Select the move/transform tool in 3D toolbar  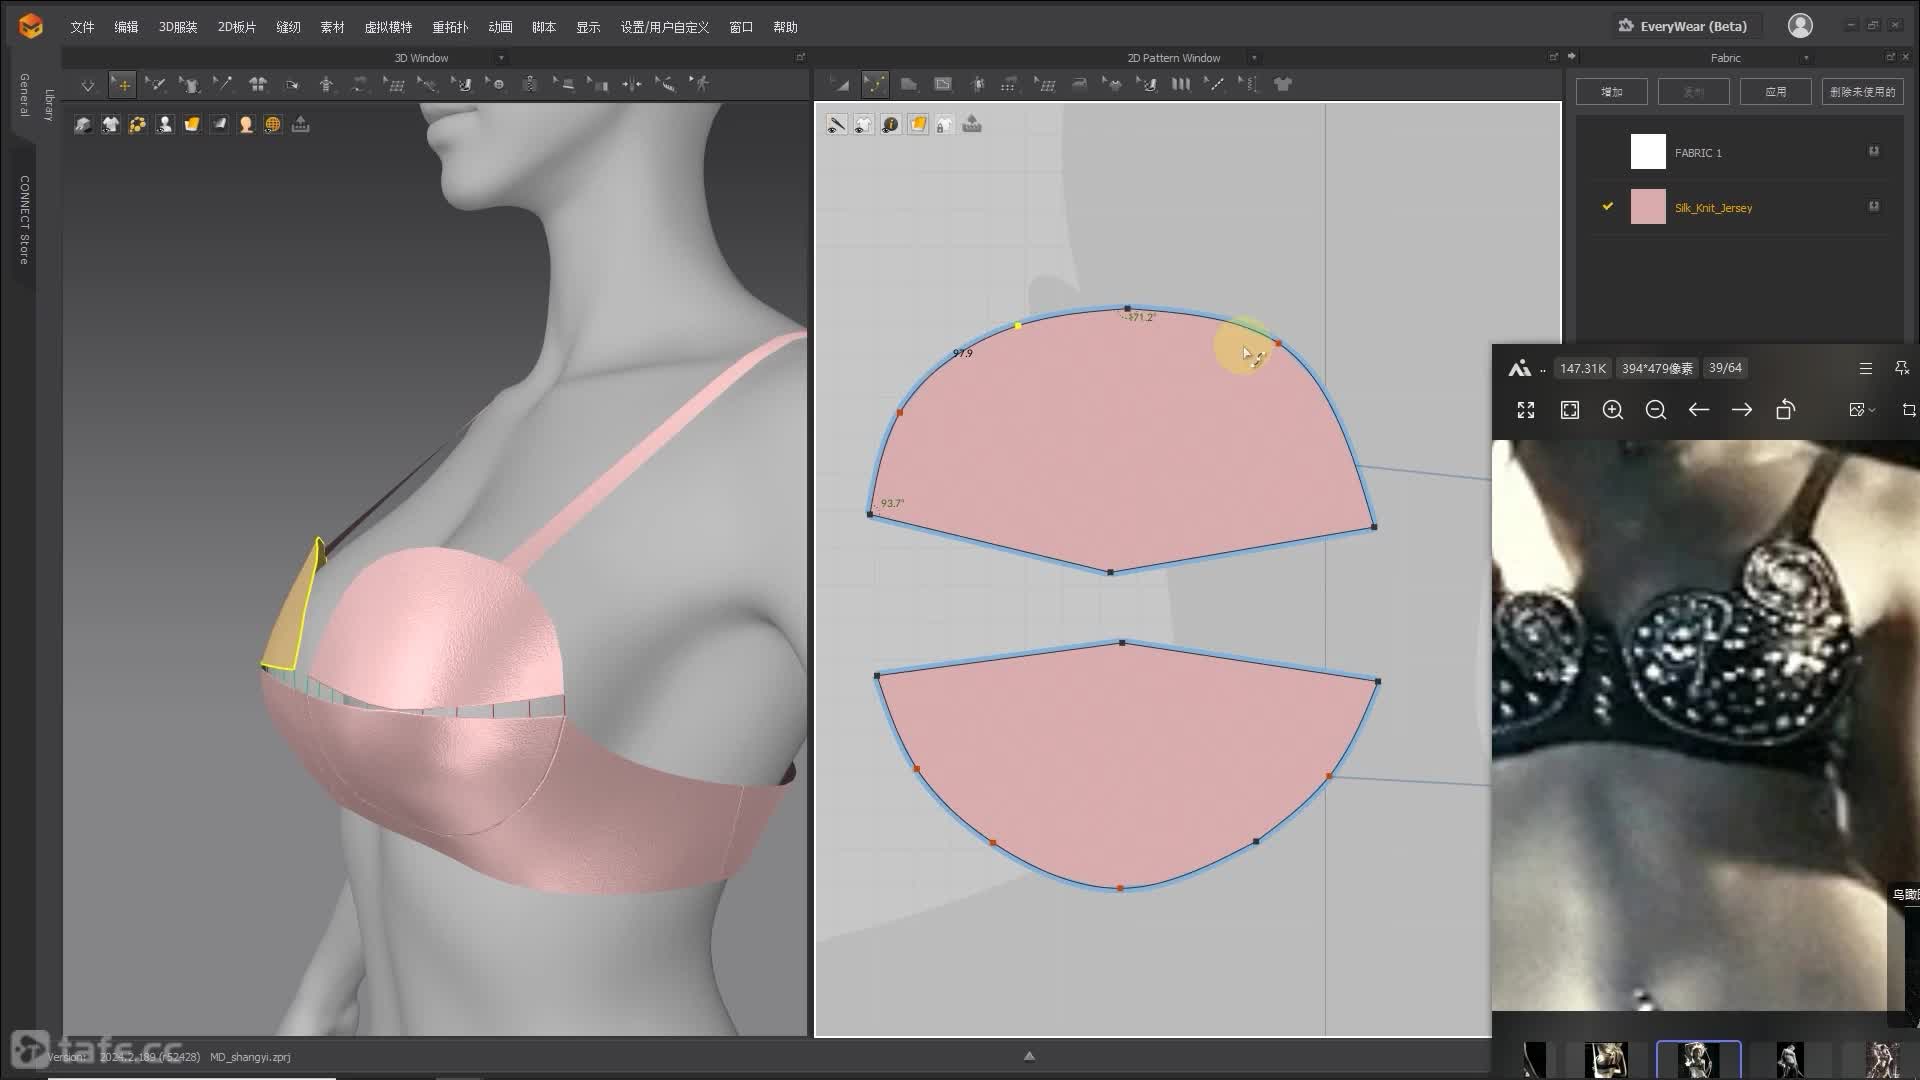(x=122, y=85)
